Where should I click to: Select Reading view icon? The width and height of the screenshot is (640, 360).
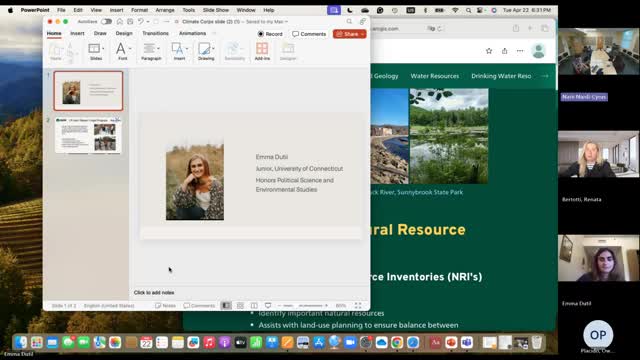click(254, 306)
